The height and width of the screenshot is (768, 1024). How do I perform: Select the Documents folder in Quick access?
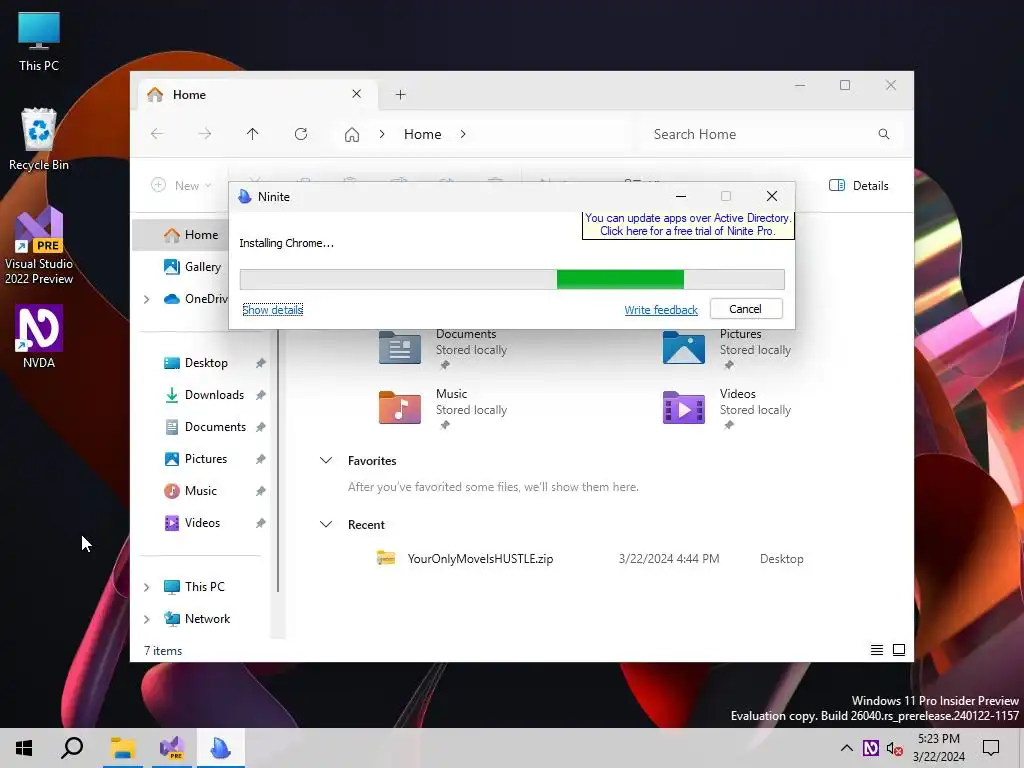(x=443, y=349)
